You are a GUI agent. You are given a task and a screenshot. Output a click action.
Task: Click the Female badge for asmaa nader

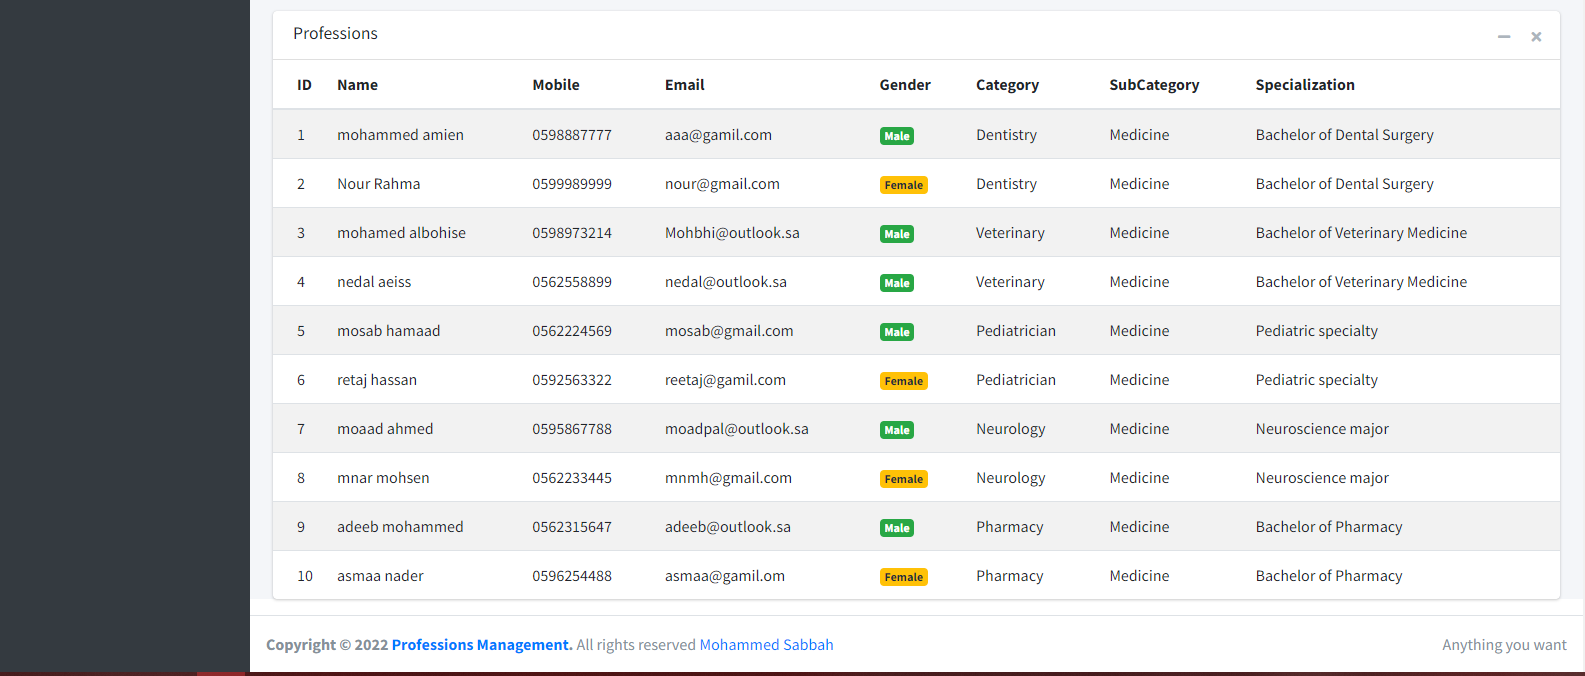pyautogui.click(x=903, y=577)
